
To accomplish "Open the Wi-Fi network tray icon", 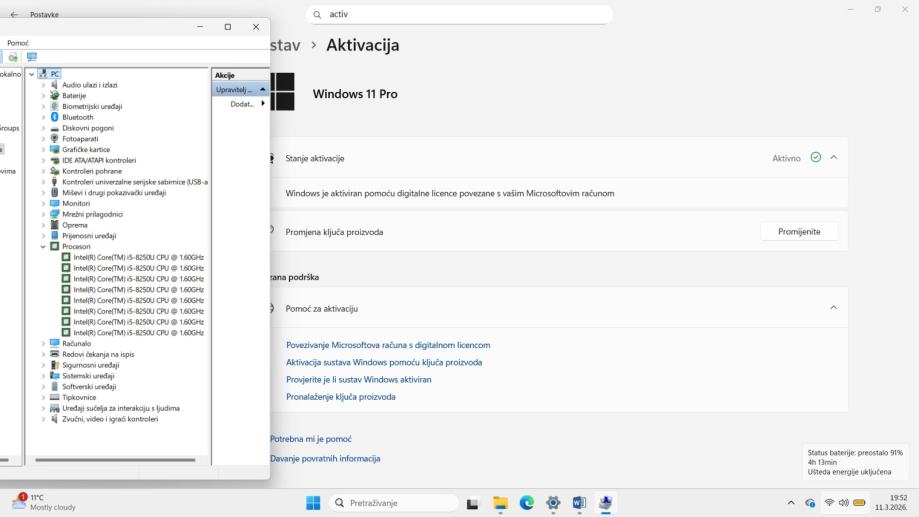I will click(x=829, y=503).
